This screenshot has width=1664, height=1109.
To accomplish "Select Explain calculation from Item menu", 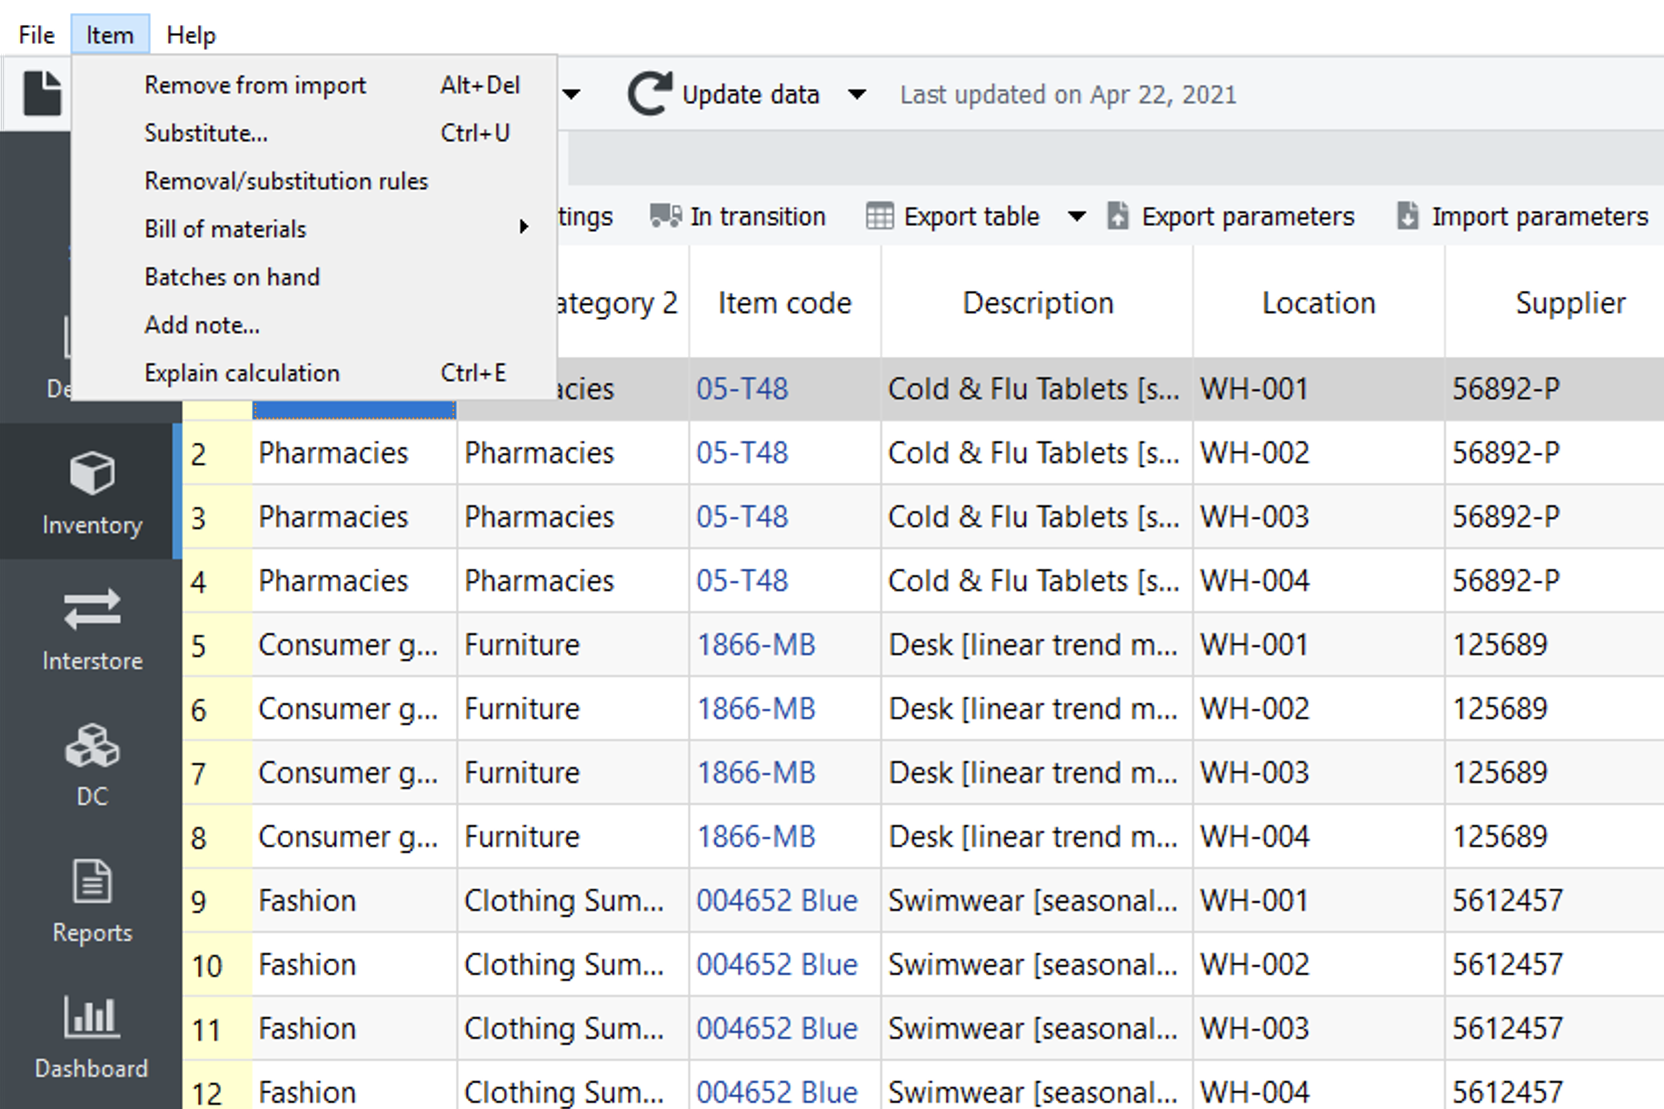I will pyautogui.click(x=242, y=373).
